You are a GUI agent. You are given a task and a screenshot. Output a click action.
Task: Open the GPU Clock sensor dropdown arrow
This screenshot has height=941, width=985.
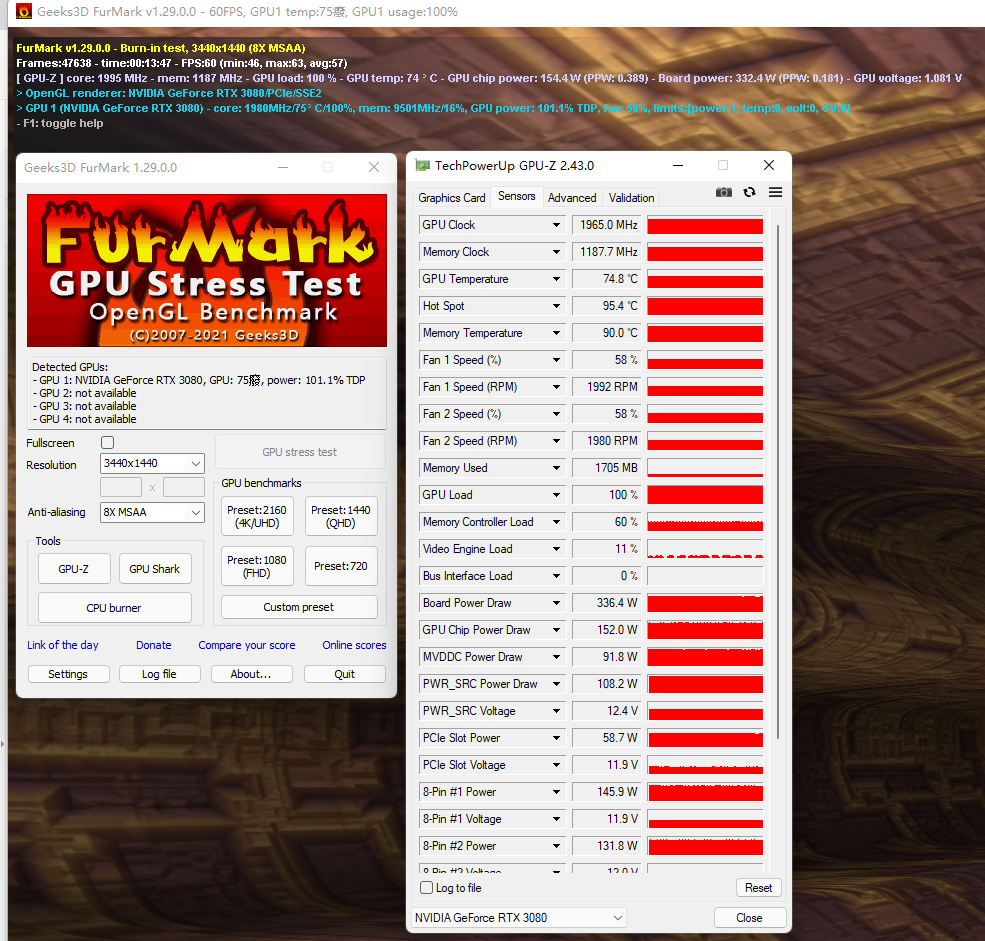pyautogui.click(x=556, y=225)
